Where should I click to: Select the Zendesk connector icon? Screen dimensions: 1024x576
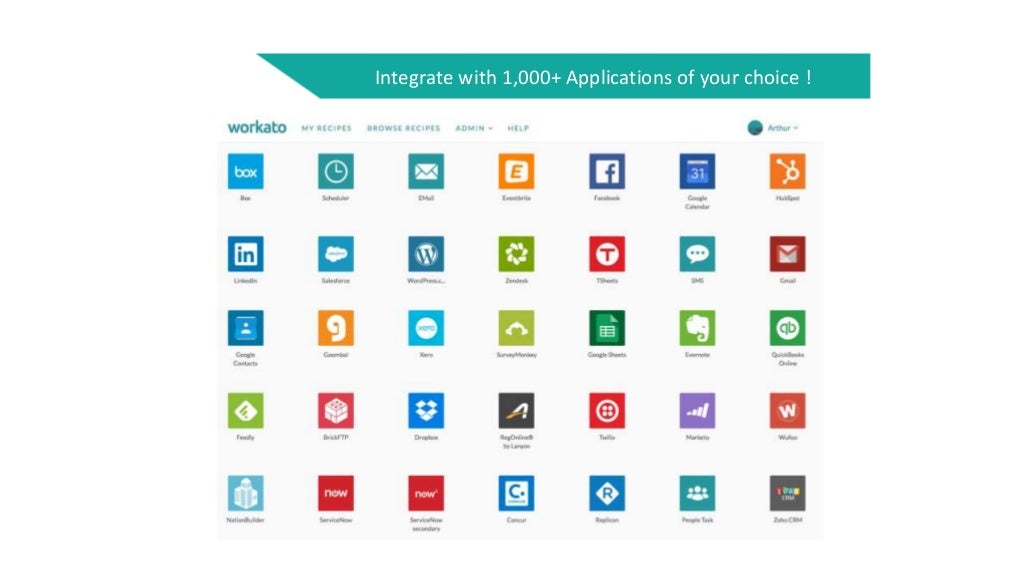tap(516, 253)
